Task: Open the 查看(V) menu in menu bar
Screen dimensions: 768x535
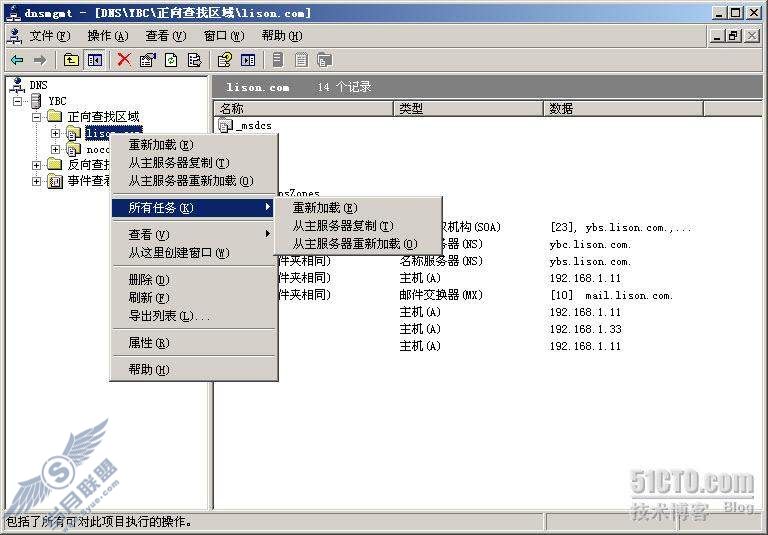Action: [x=166, y=36]
